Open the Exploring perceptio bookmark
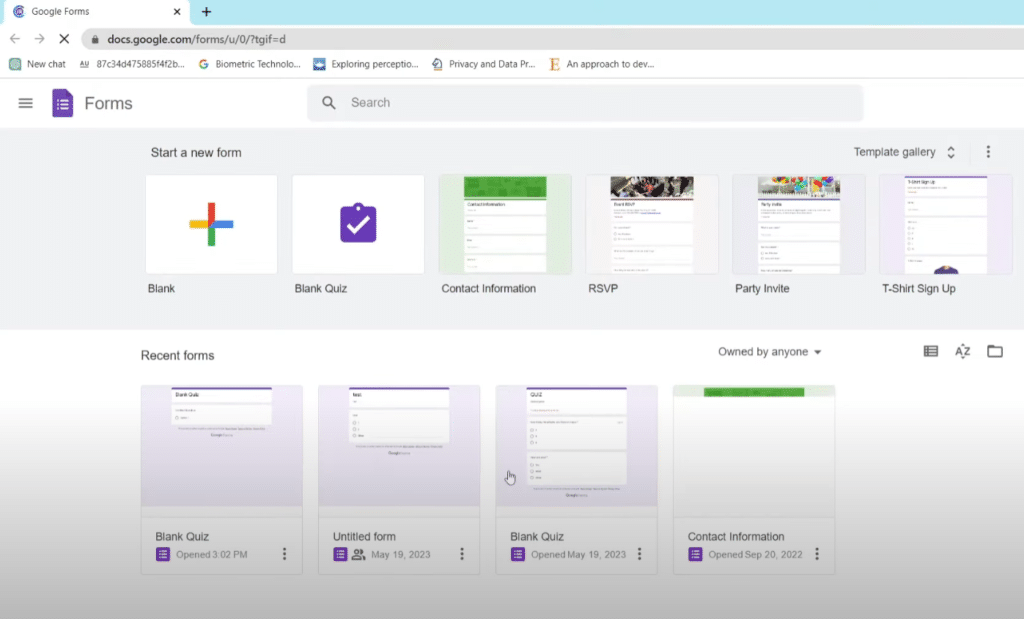Image resolution: width=1024 pixels, height=619 pixels. point(366,64)
